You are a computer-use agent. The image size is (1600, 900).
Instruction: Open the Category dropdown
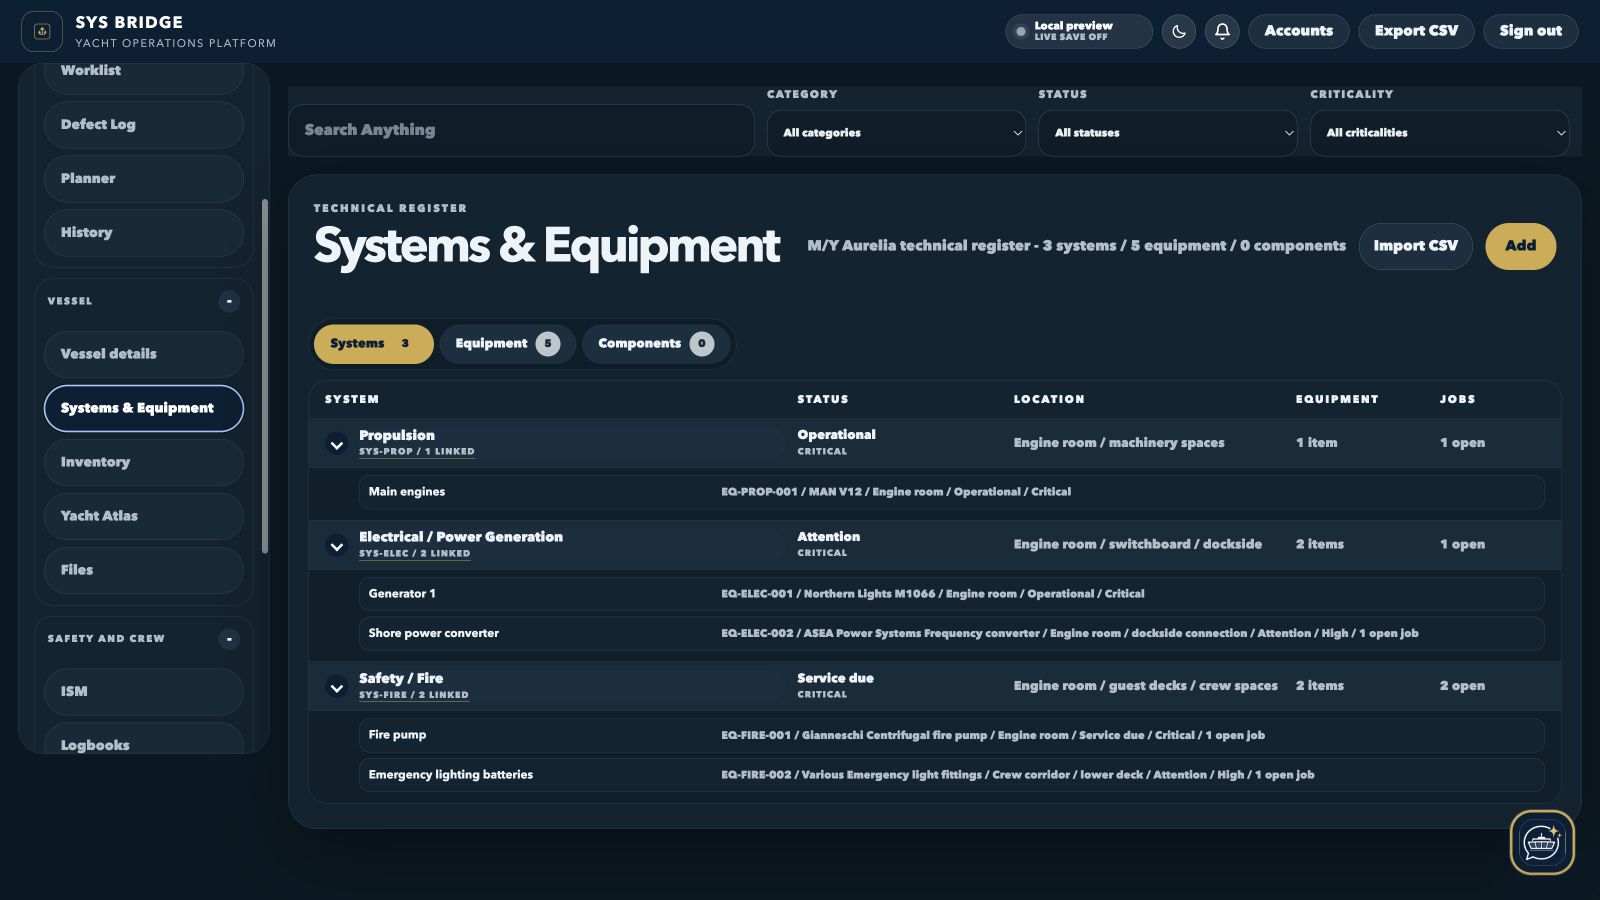896,133
